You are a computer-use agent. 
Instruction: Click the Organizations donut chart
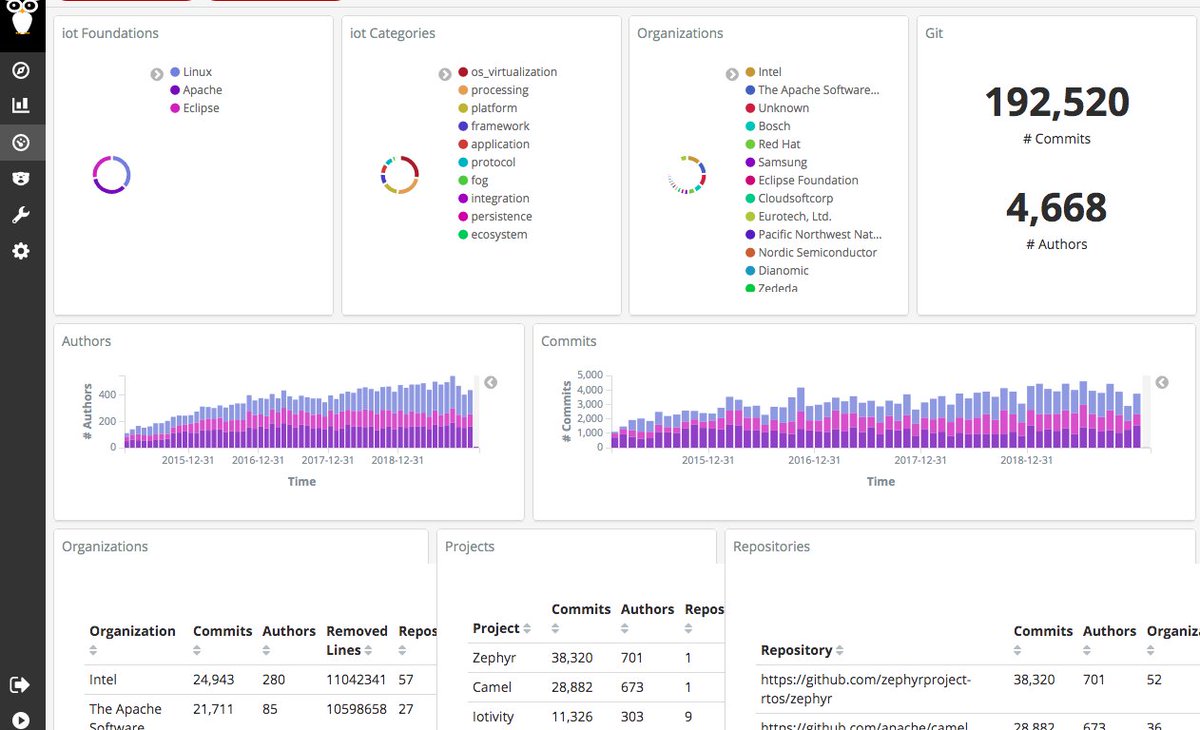click(687, 175)
